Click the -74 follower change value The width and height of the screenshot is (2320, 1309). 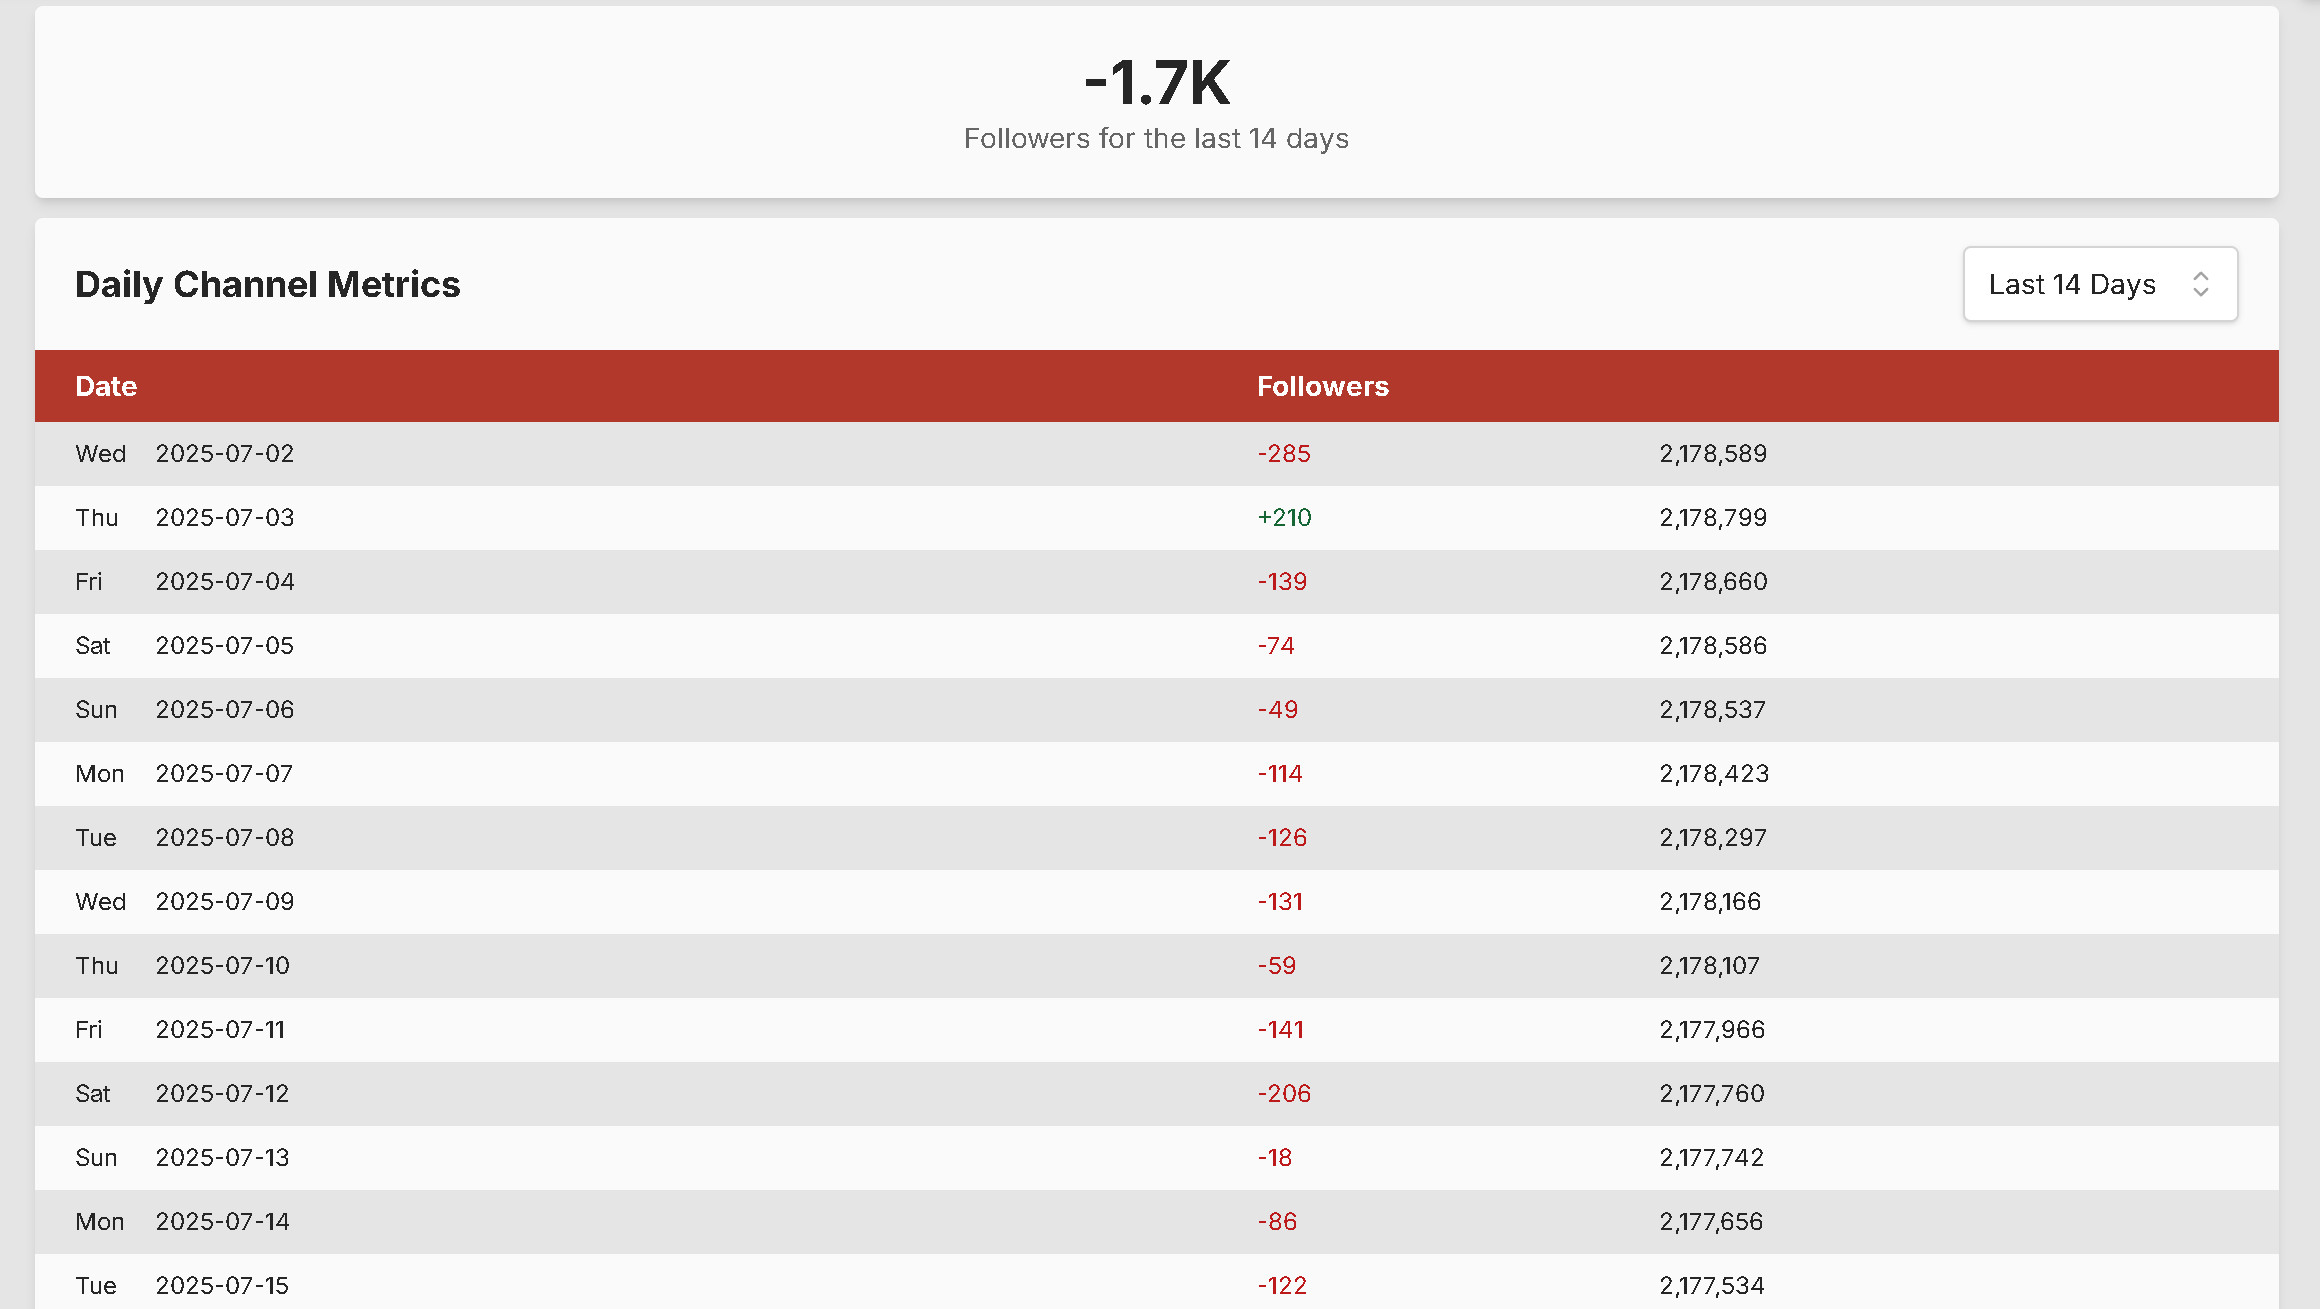(1276, 645)
